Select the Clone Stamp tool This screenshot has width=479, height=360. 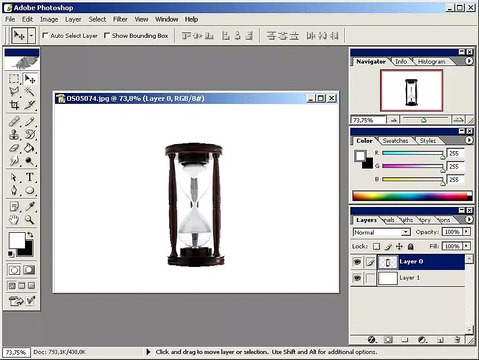pyautogui.click(x=14, y=135)
